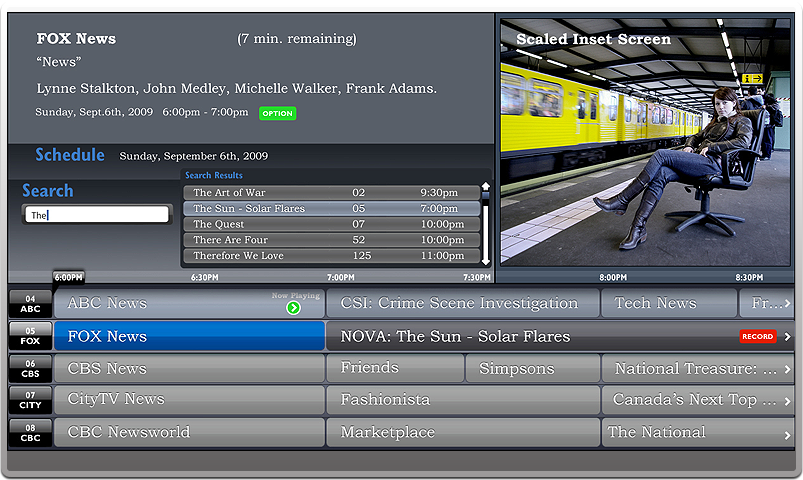Select channel 06 CBS badge

[30, 368]
